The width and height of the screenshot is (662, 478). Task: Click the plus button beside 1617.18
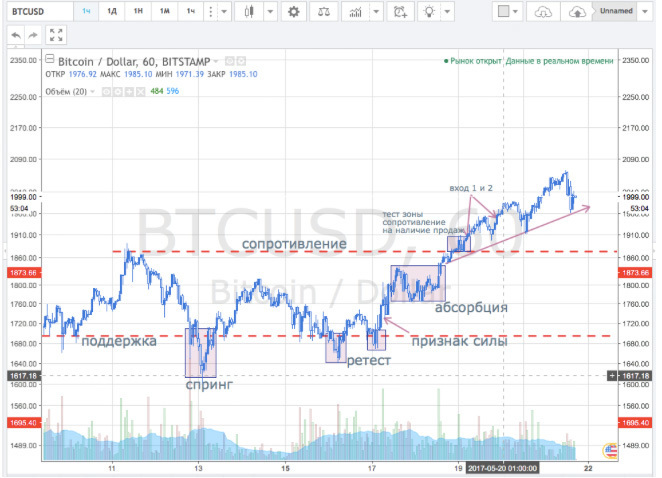click(x=612, y=375)
